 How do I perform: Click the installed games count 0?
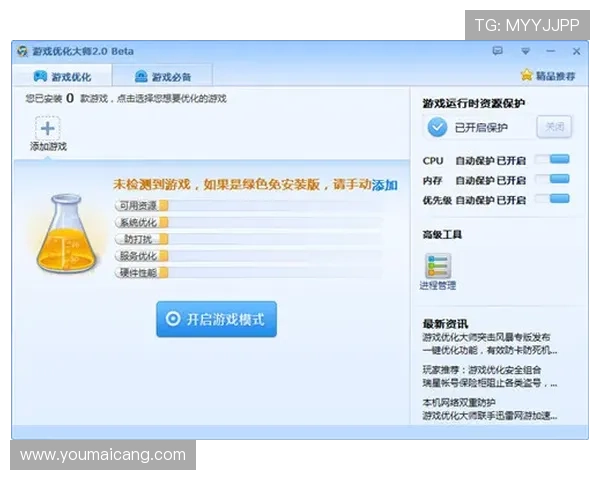[x=70, y=98]
